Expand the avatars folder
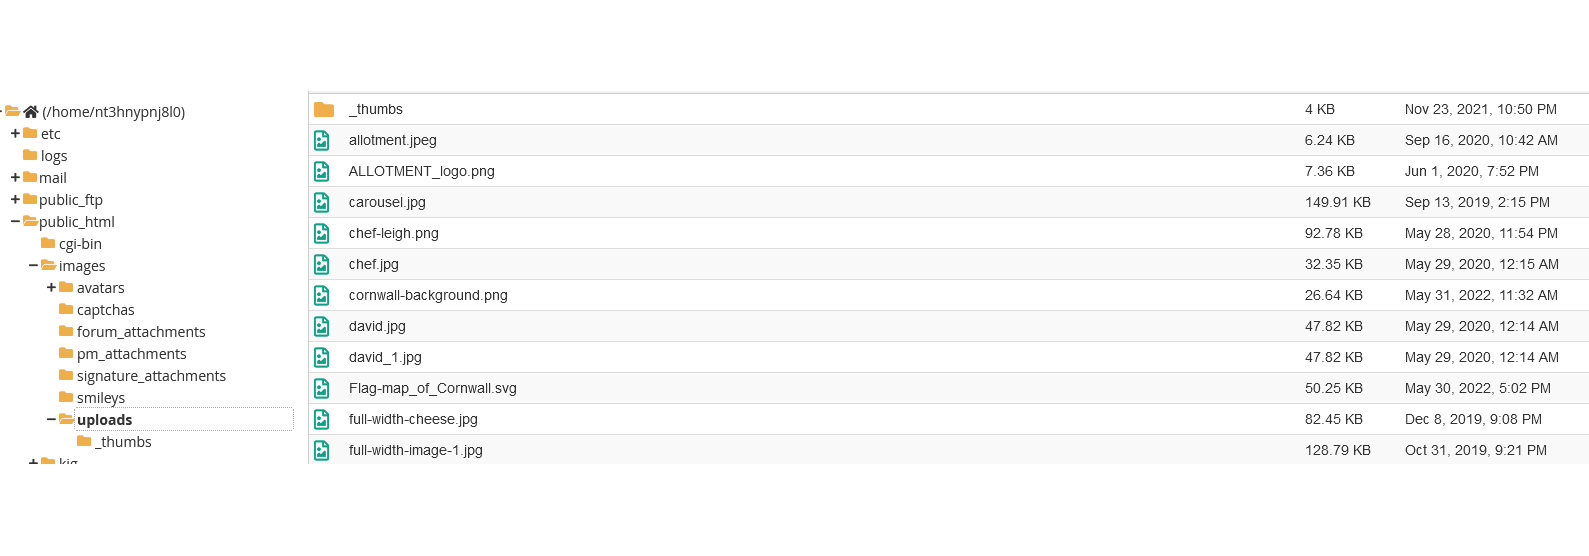Screen dimensions: 1589x556 coord(51,288)
